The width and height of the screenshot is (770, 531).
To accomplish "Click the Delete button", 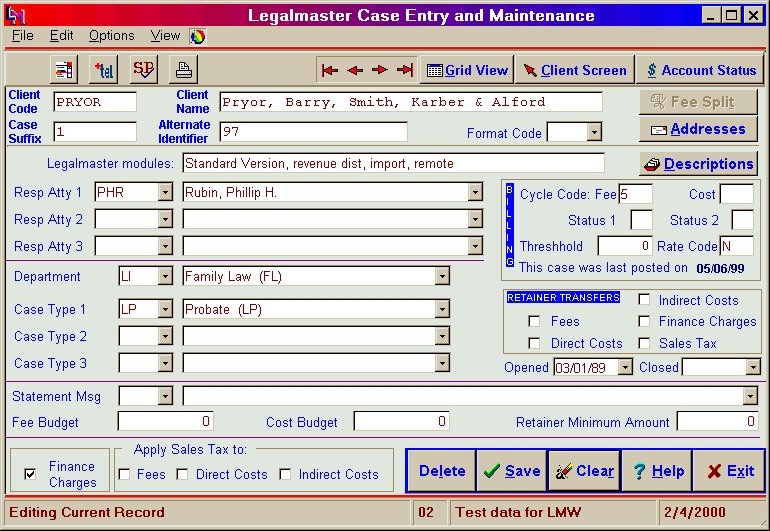I will pyautogui.click(x=441, y=471).
